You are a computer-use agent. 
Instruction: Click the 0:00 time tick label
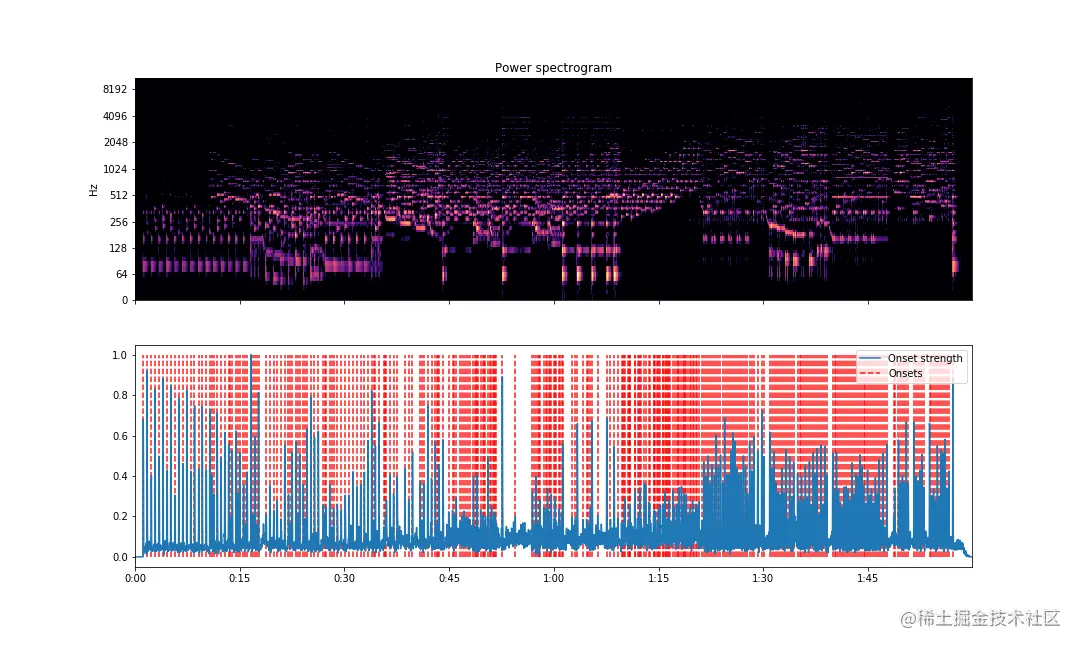point(136,578)
